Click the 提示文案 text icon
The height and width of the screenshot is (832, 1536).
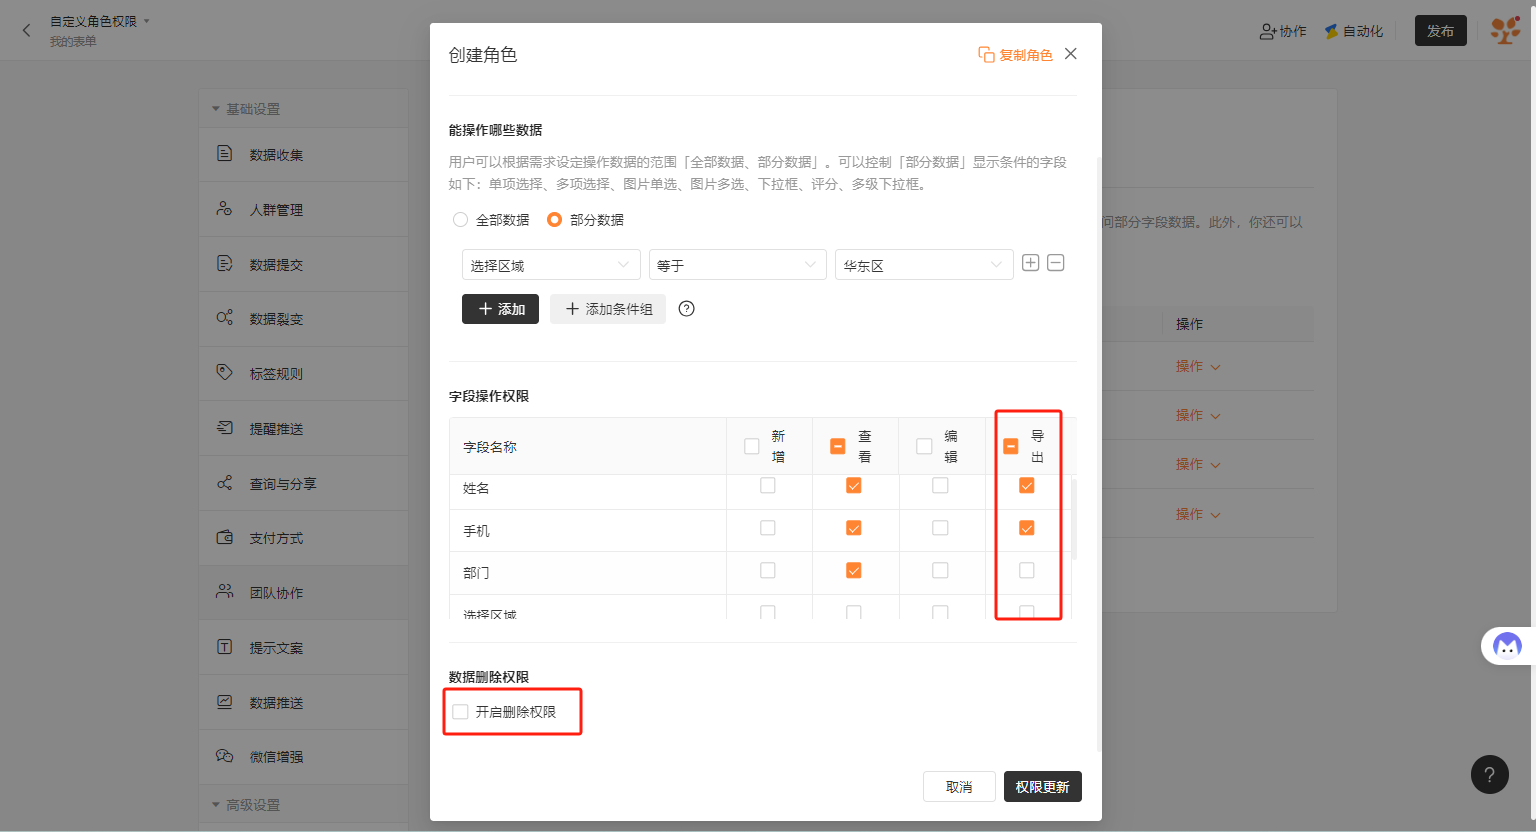tap(225, 647)
